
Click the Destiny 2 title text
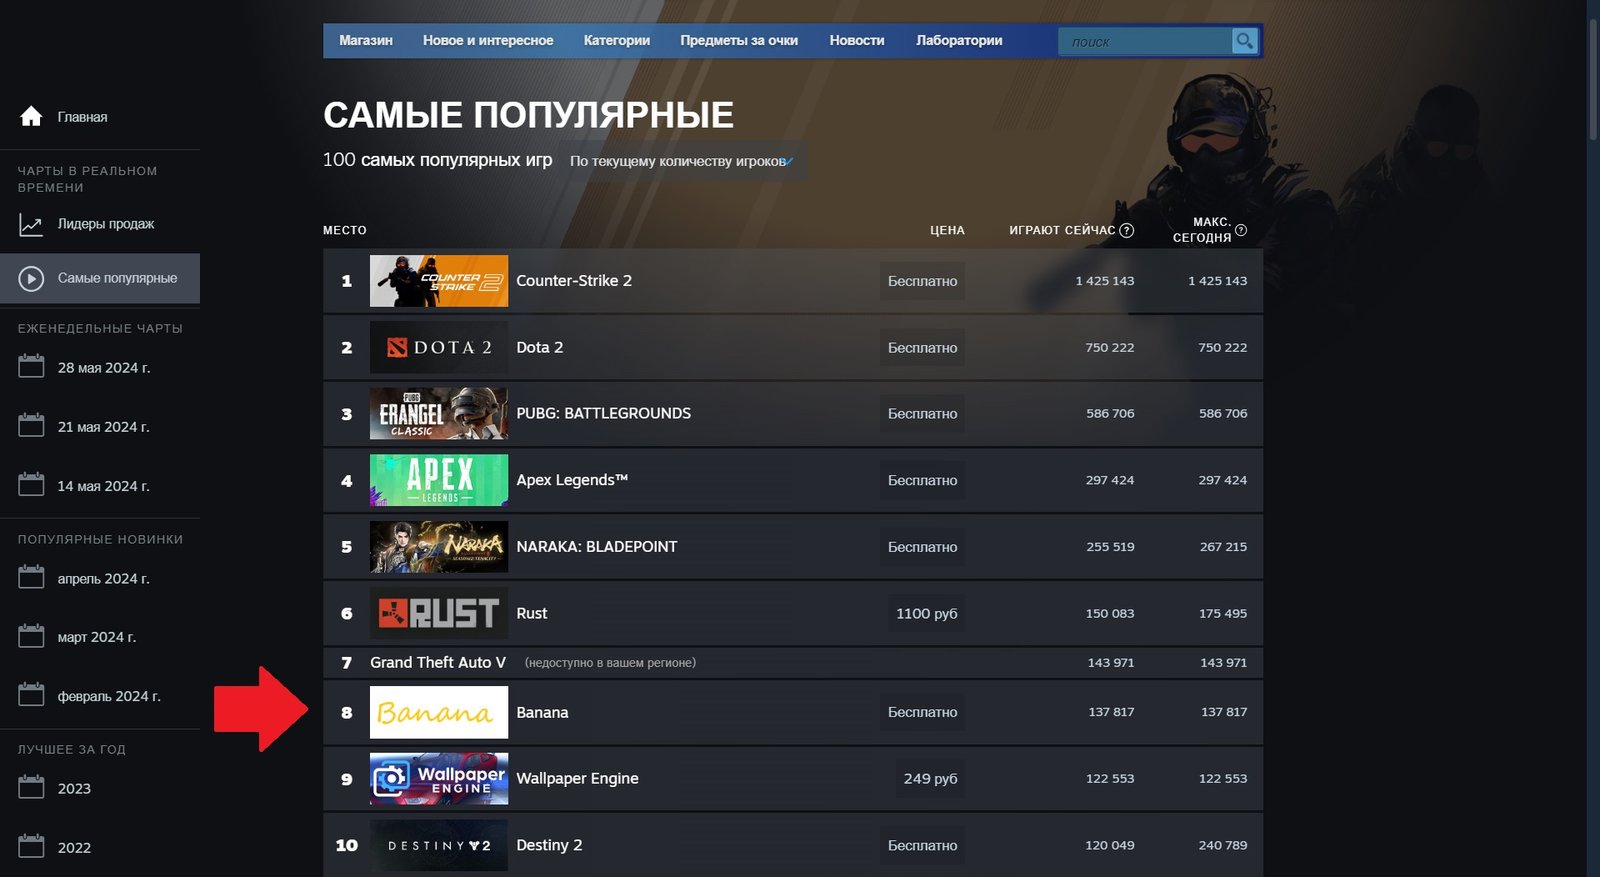[x=549, y=845]
